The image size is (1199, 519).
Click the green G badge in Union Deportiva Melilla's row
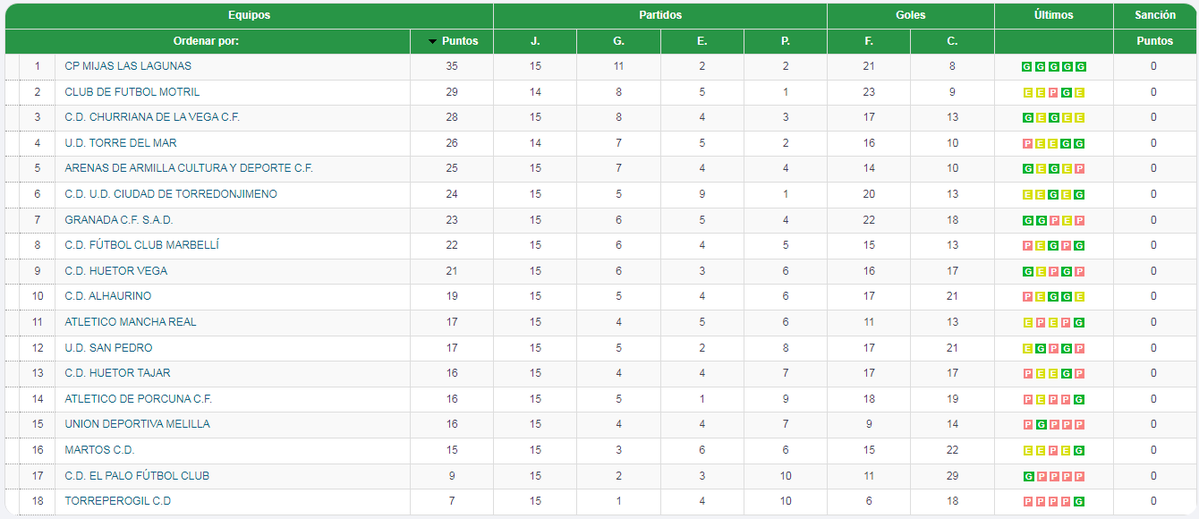click(x=1040, y=424)
